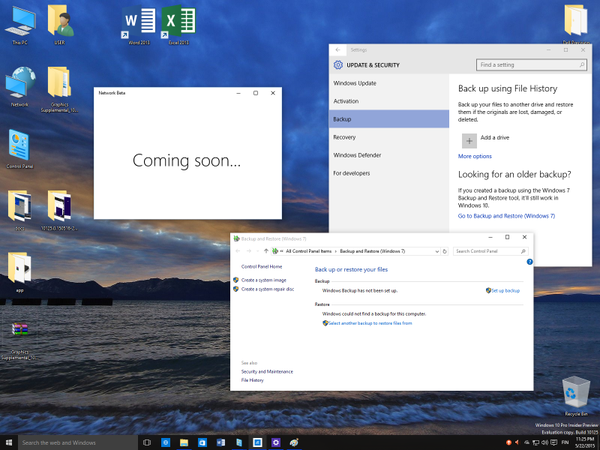
Task: Click the More options link
Action: (474, 156)
